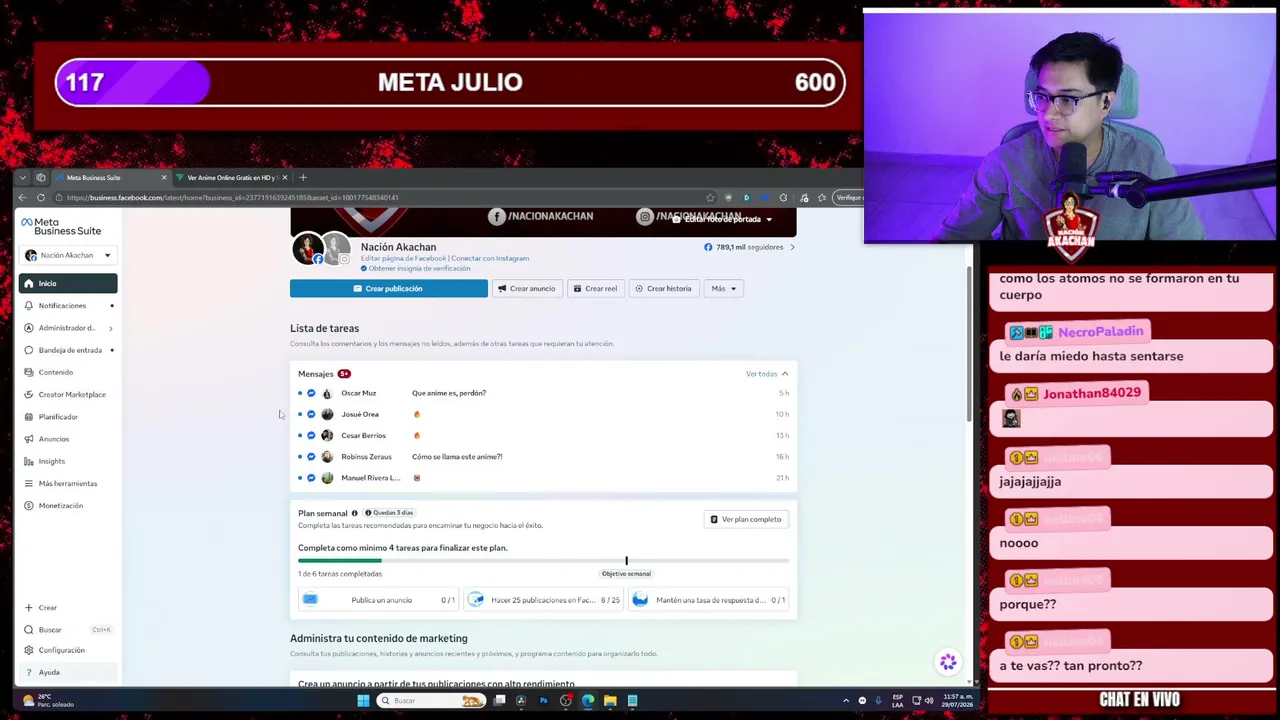Click the plus icon next to Crear

[29, 608]
